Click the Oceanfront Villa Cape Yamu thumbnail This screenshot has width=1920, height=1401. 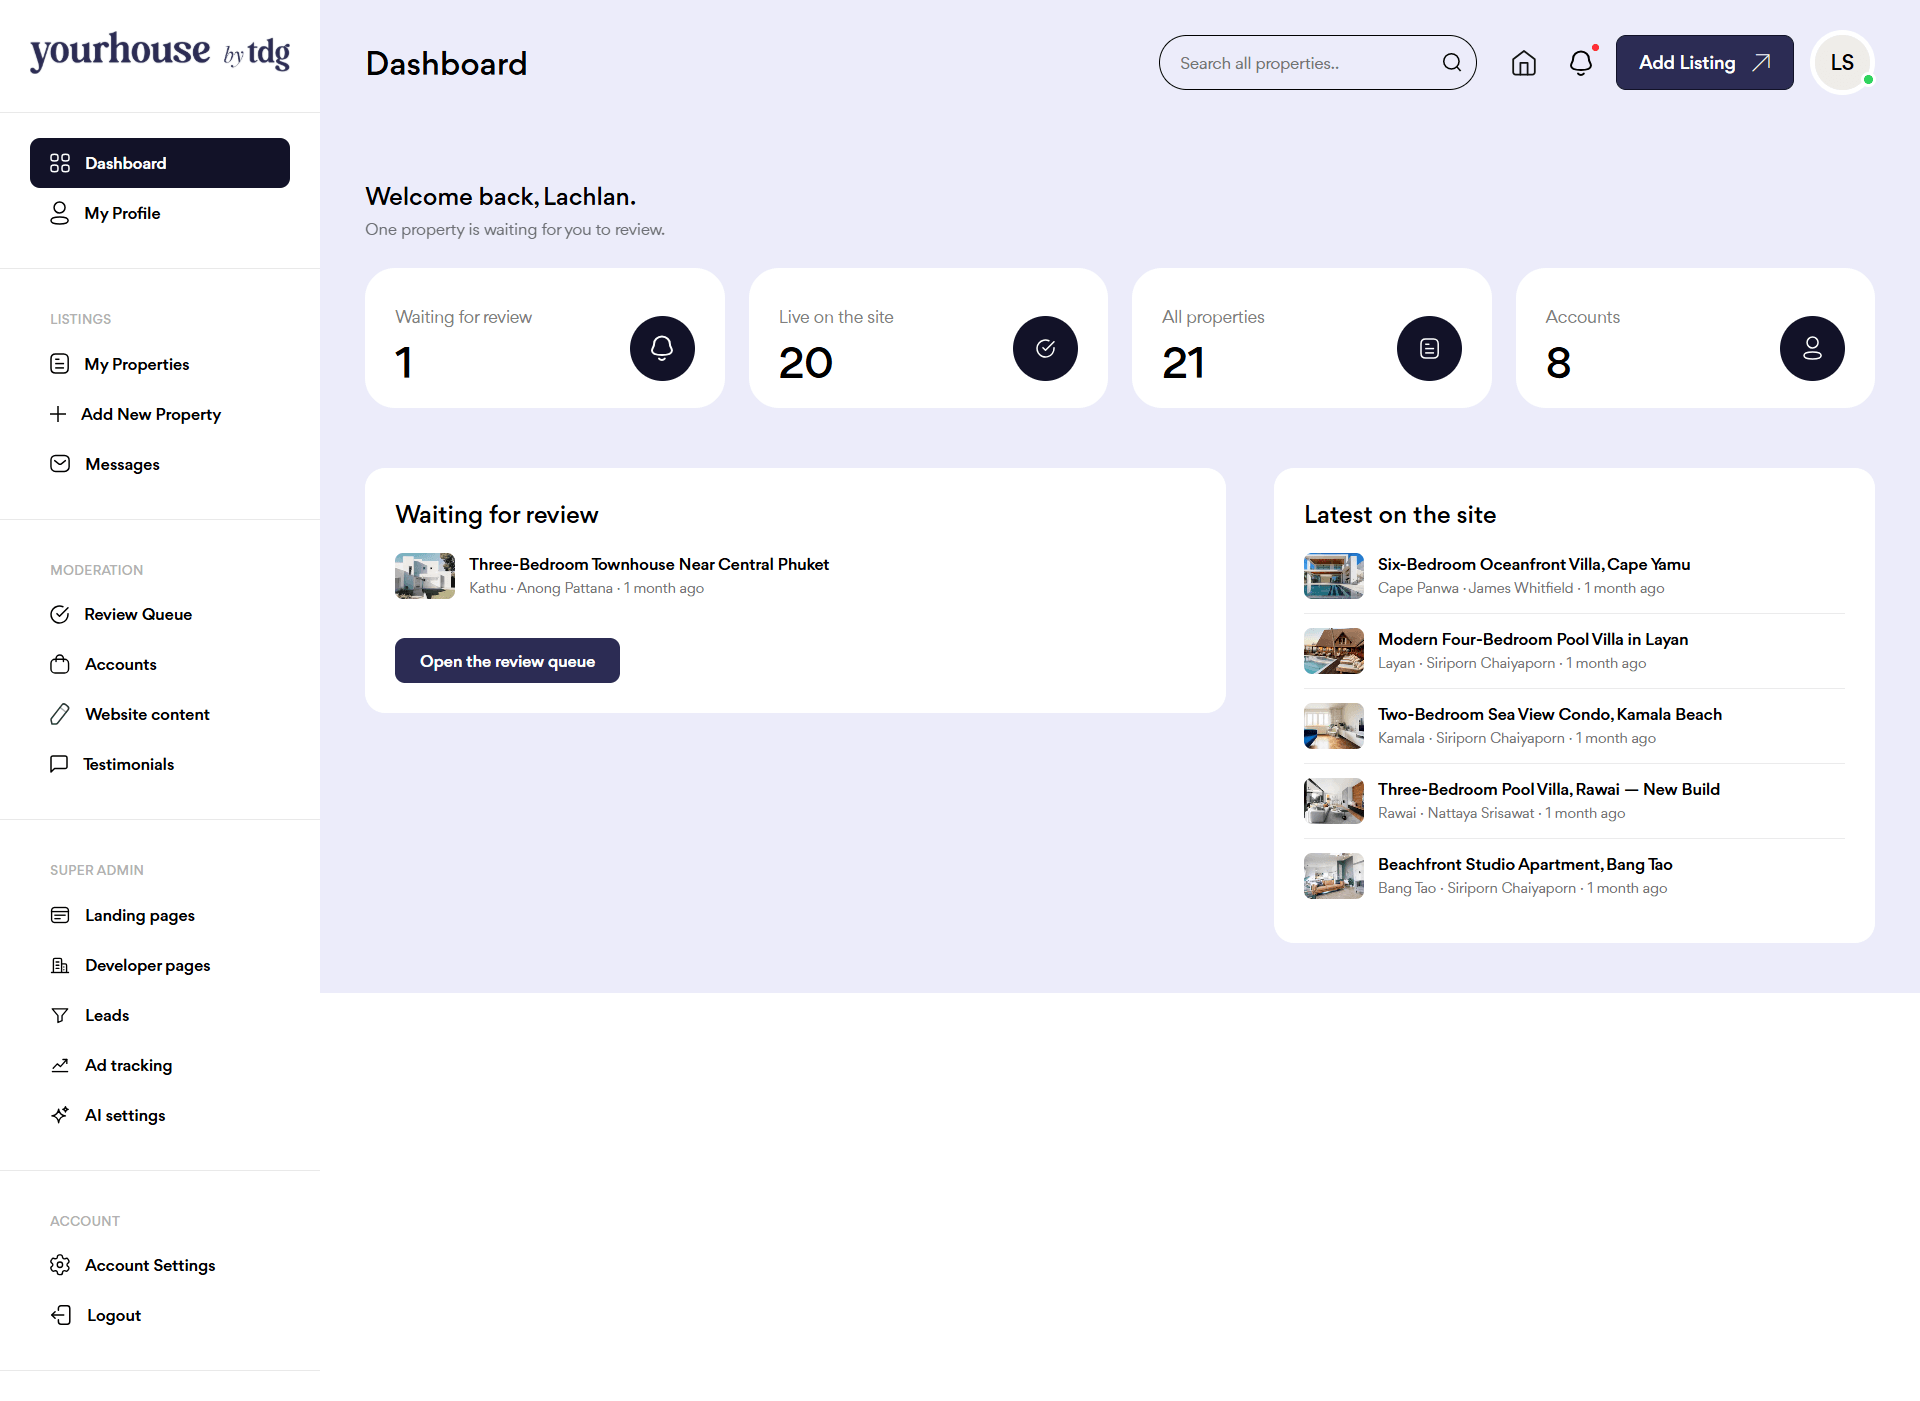click(1334, 576)
